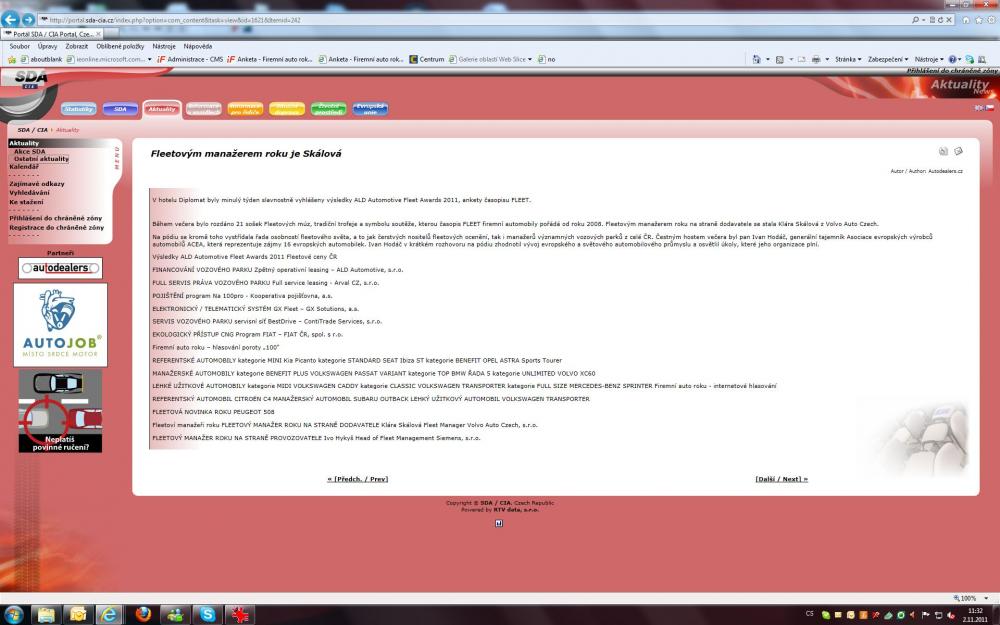Open Firefox from the taskbar
Screen dimensions: 1000x625
[143, 615]
